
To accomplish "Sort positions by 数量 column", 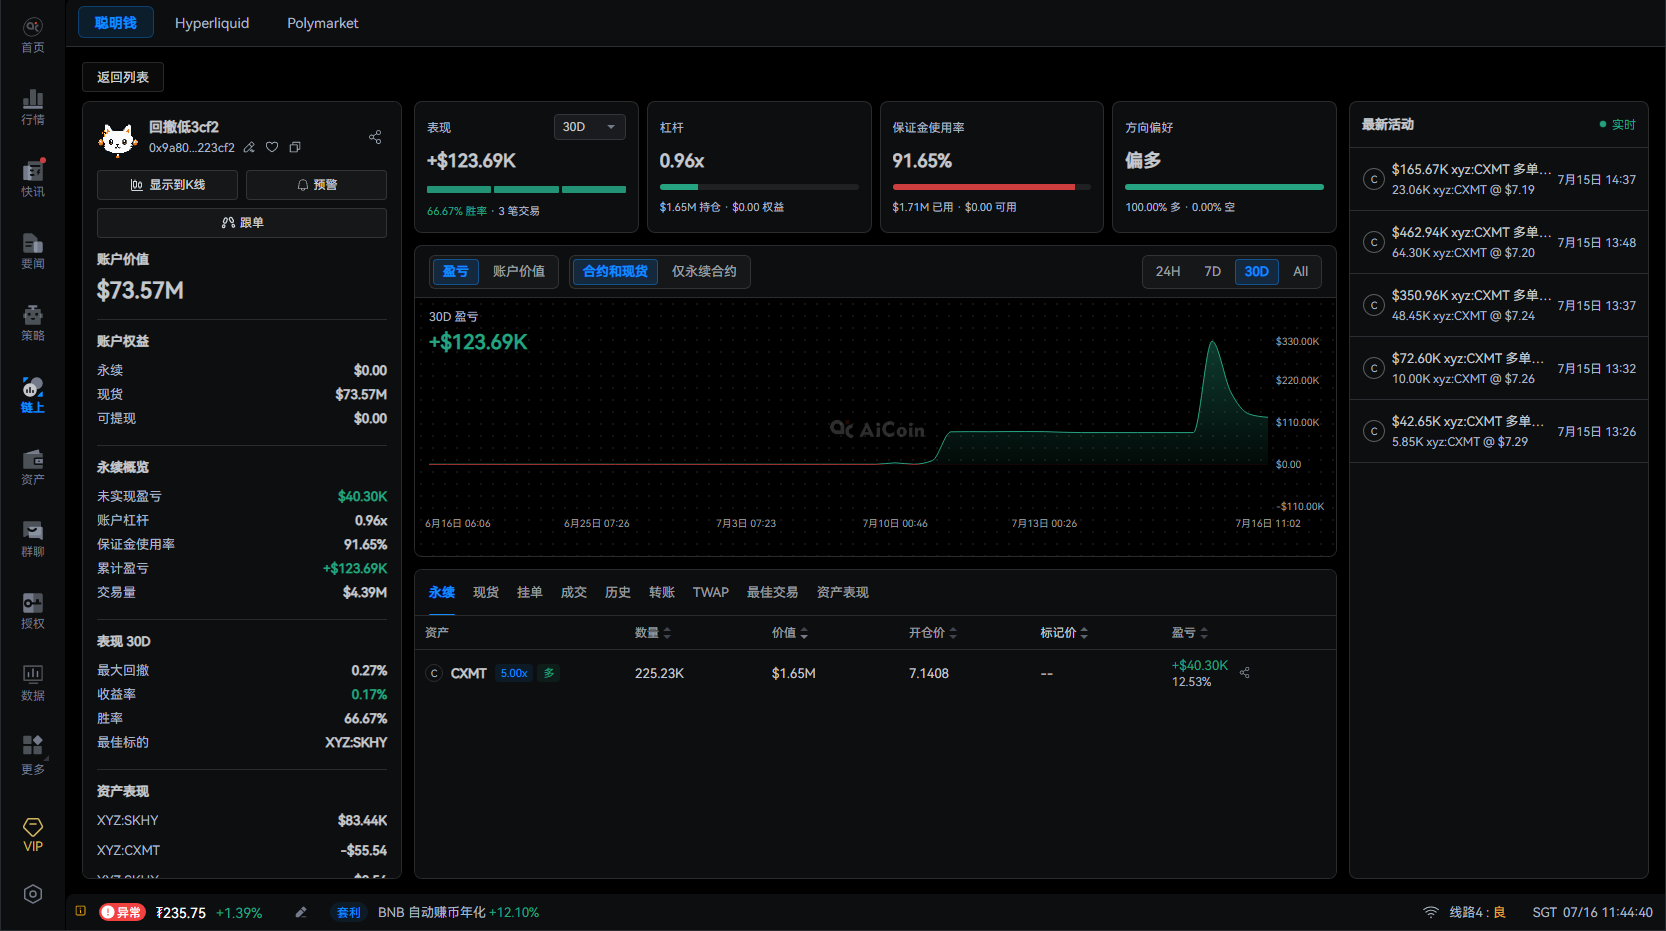I will (x=653, y=633).
